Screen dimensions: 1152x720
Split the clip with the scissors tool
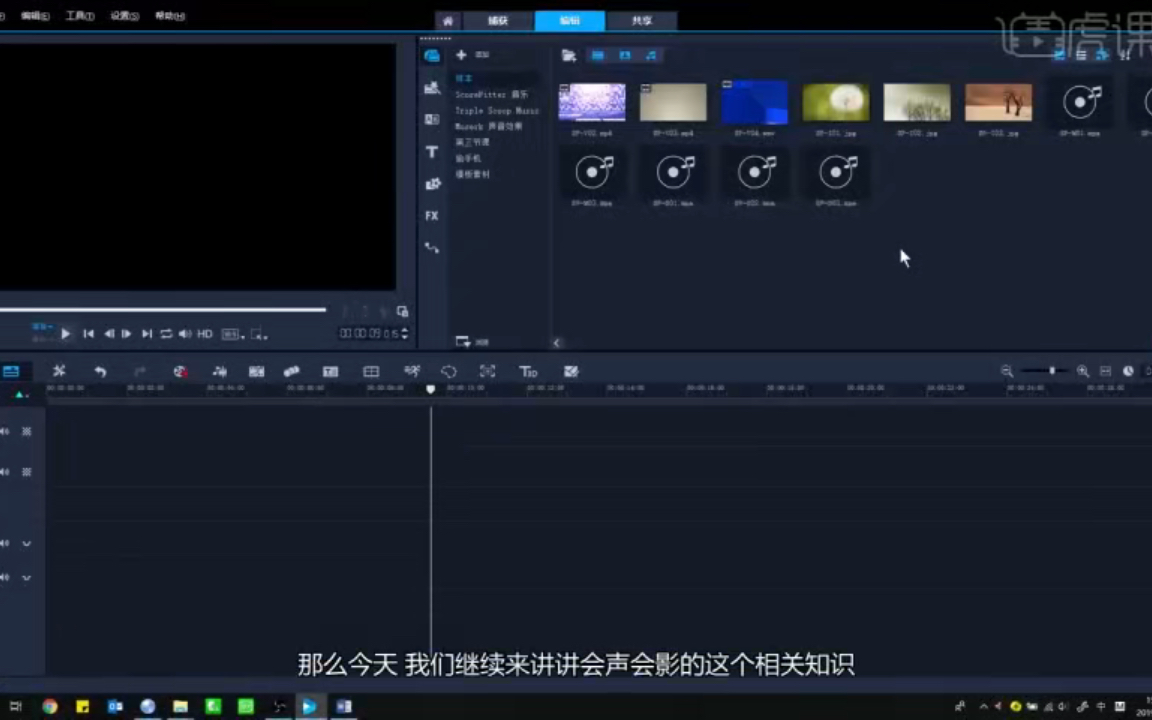click(59, 371)
